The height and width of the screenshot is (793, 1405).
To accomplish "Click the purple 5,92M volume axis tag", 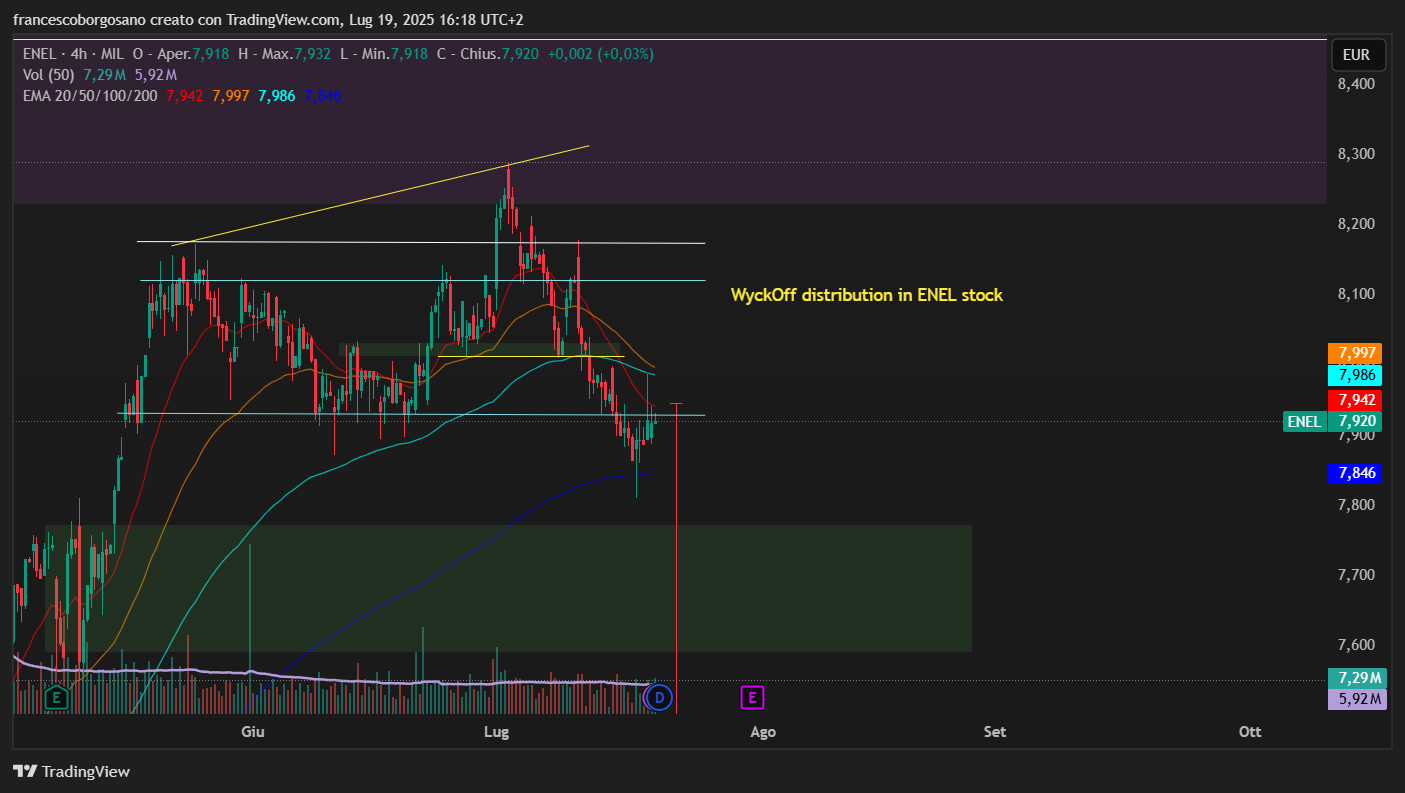I will pyautogui.click(x=1357, y=698).
